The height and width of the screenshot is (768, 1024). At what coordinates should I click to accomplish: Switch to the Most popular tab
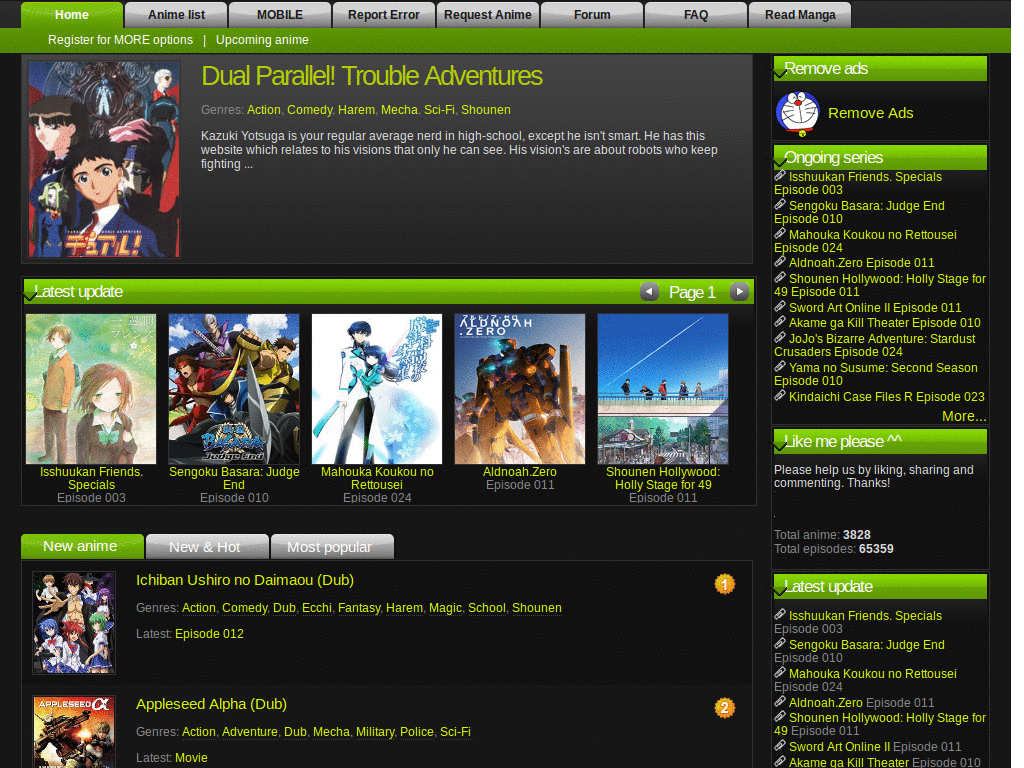coord(332,547)
